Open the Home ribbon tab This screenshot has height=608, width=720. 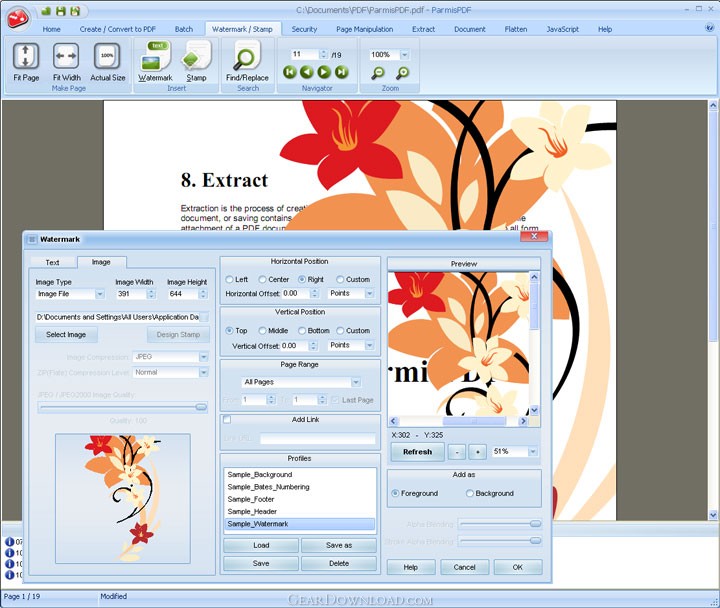(x=51, y=29)
